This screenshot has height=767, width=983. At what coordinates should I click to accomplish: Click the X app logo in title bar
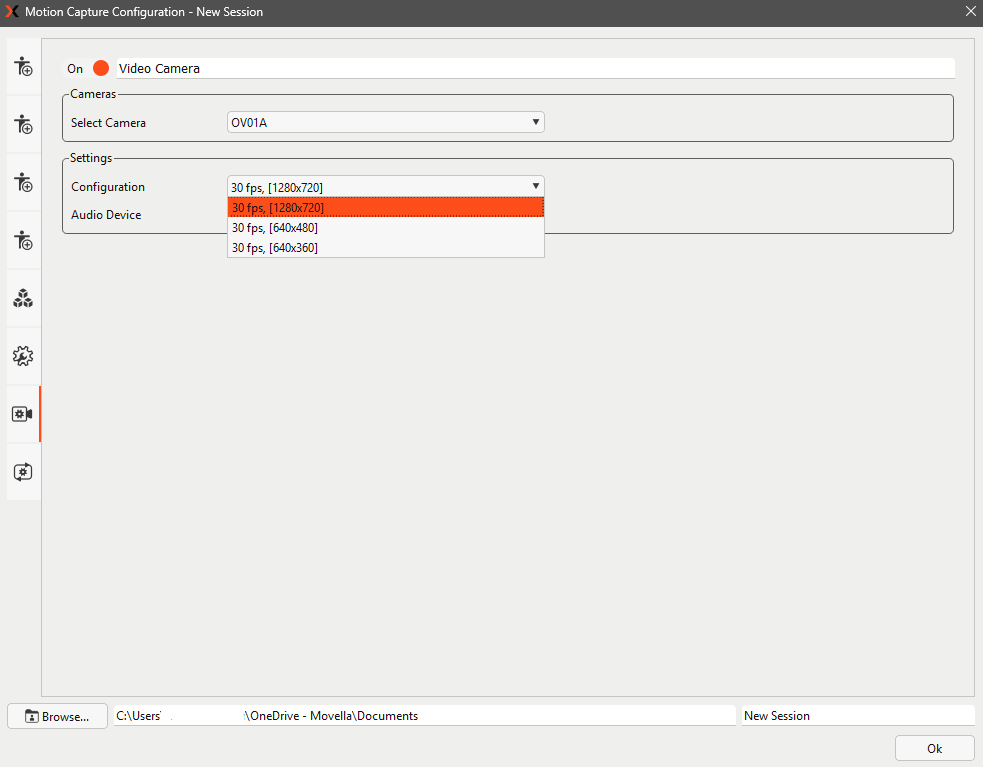click(x=12, y=11)
